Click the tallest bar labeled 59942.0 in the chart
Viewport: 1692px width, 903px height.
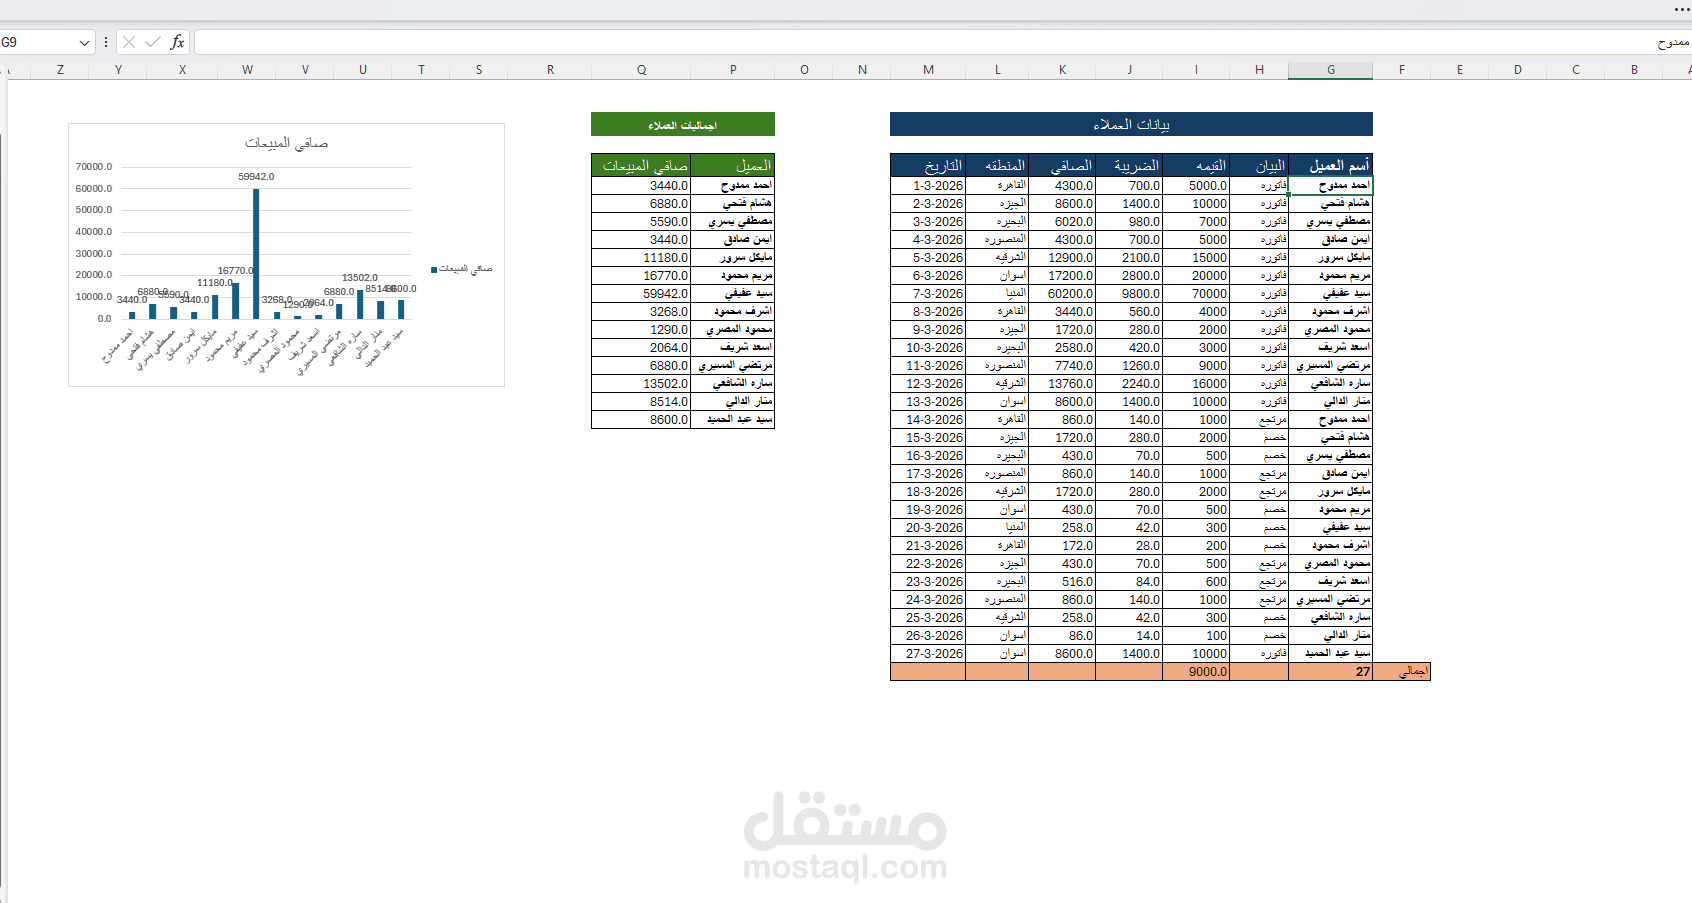tap(258, 250)
